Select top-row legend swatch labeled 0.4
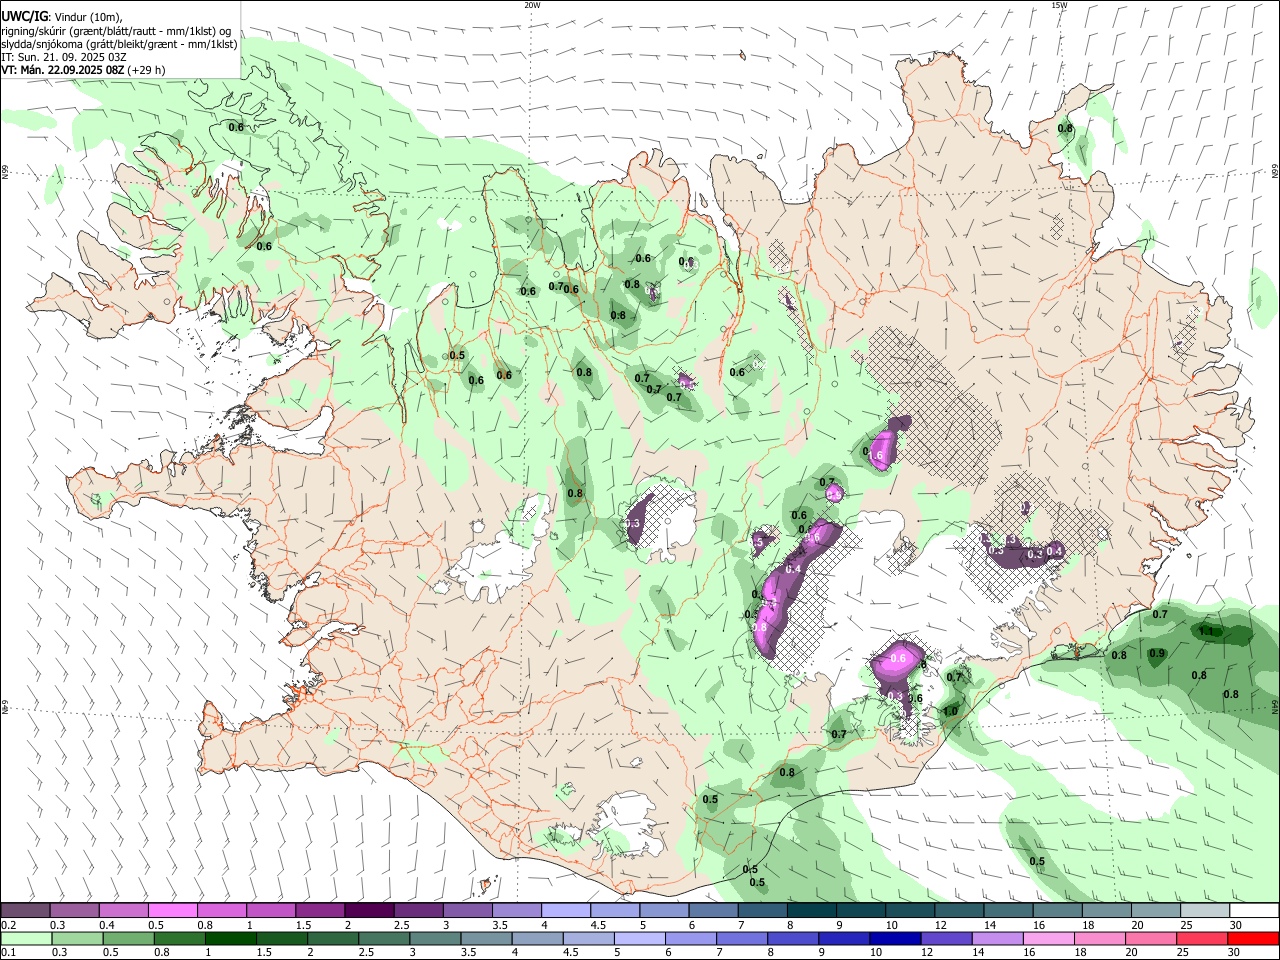Viewport: 1280px width, 960px height. [124, 910]
